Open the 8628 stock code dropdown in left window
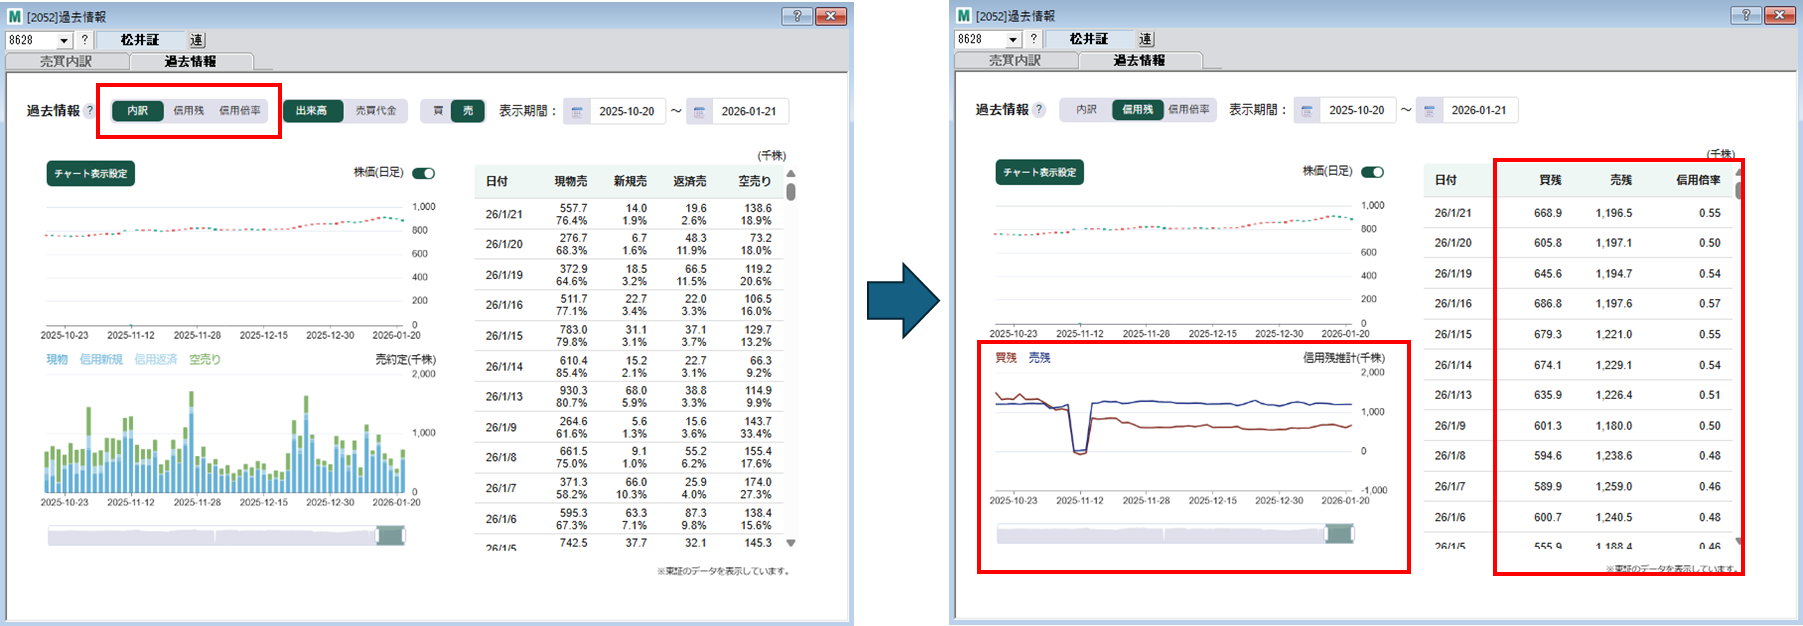The height and width of the screenshot is (626, 1803). tap(64, 41)
